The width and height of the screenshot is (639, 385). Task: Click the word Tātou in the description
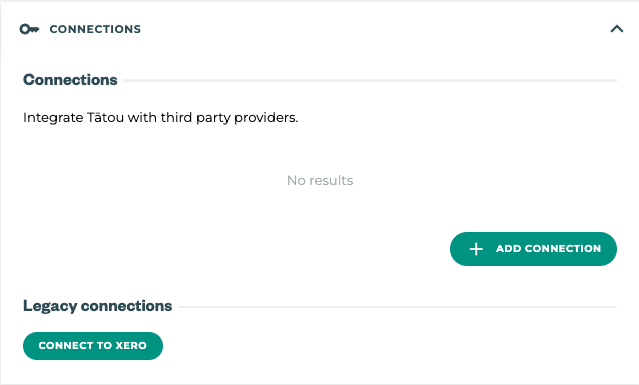coord(105,117)
